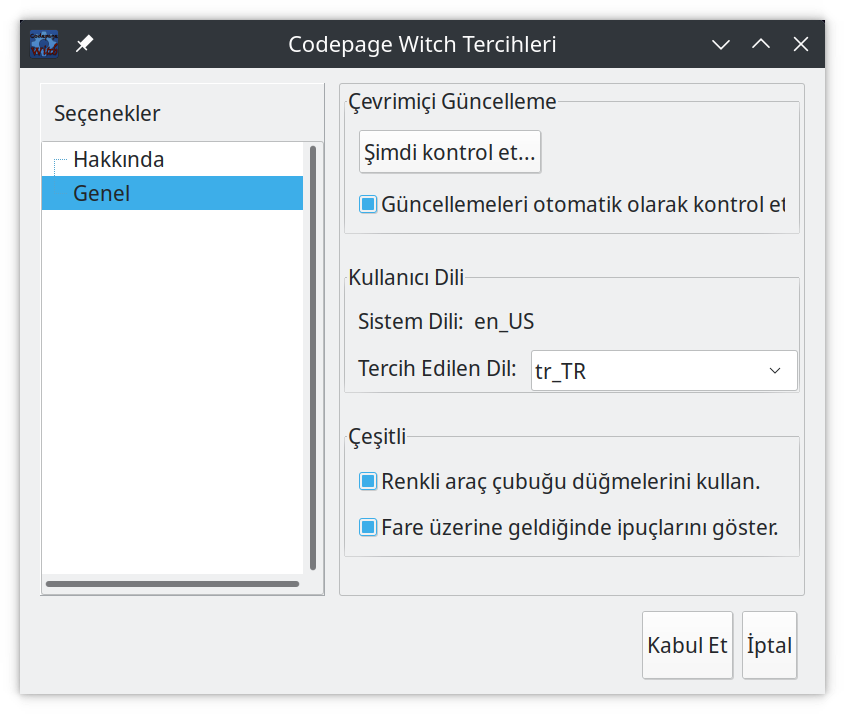The height and width of the screenshot is (714, 845).
Task: Click the Seçenekler column header
Action: pos(107,113)
